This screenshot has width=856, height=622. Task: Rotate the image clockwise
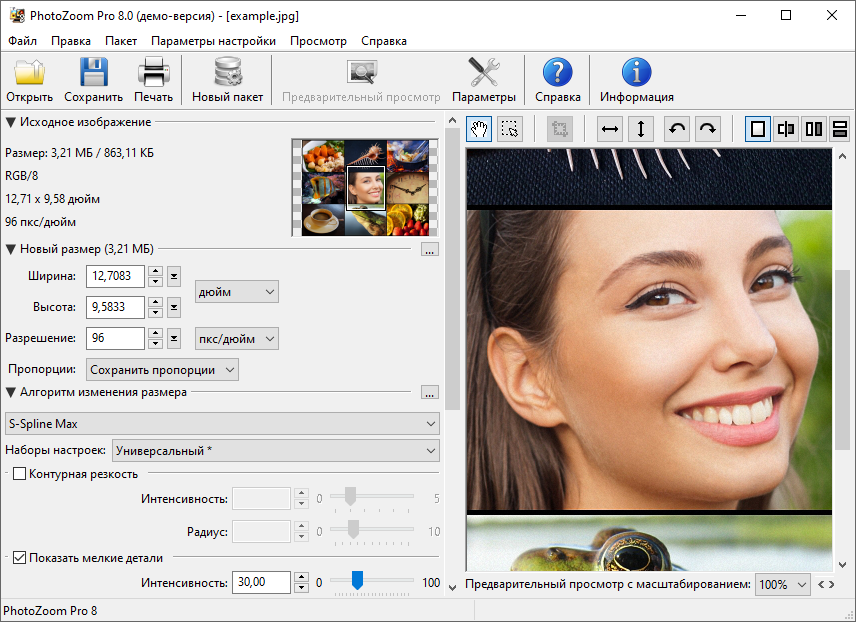[706, 129]
